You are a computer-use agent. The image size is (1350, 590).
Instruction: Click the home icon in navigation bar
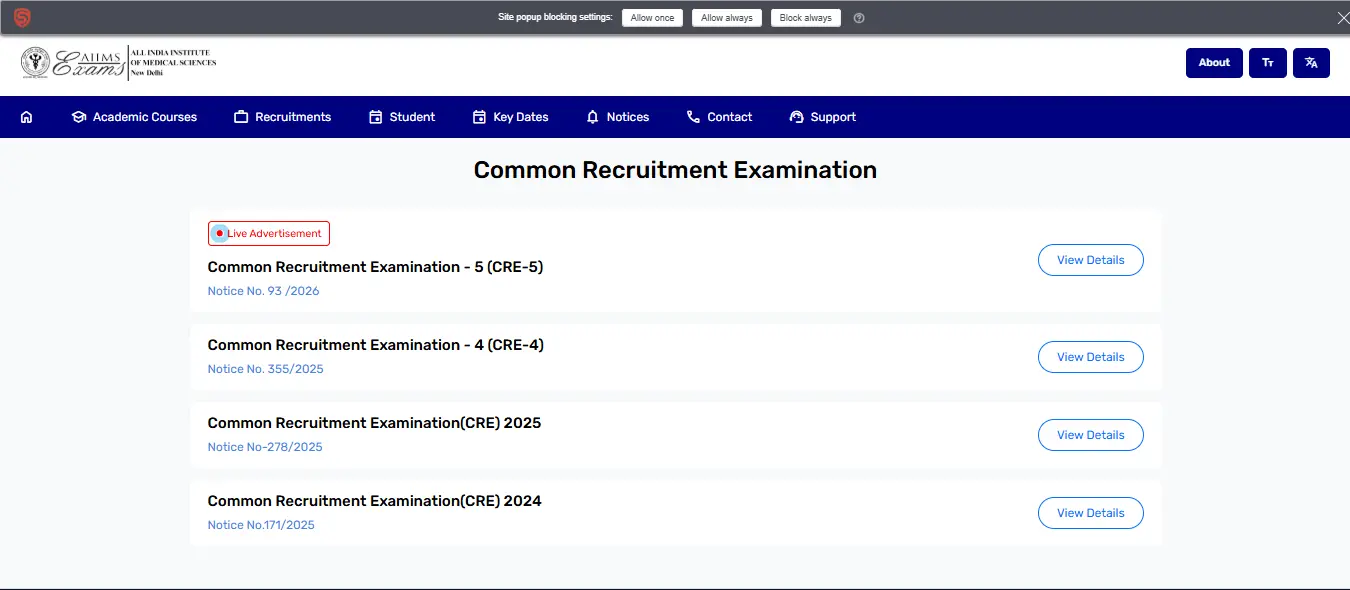(x=26, y=117)
